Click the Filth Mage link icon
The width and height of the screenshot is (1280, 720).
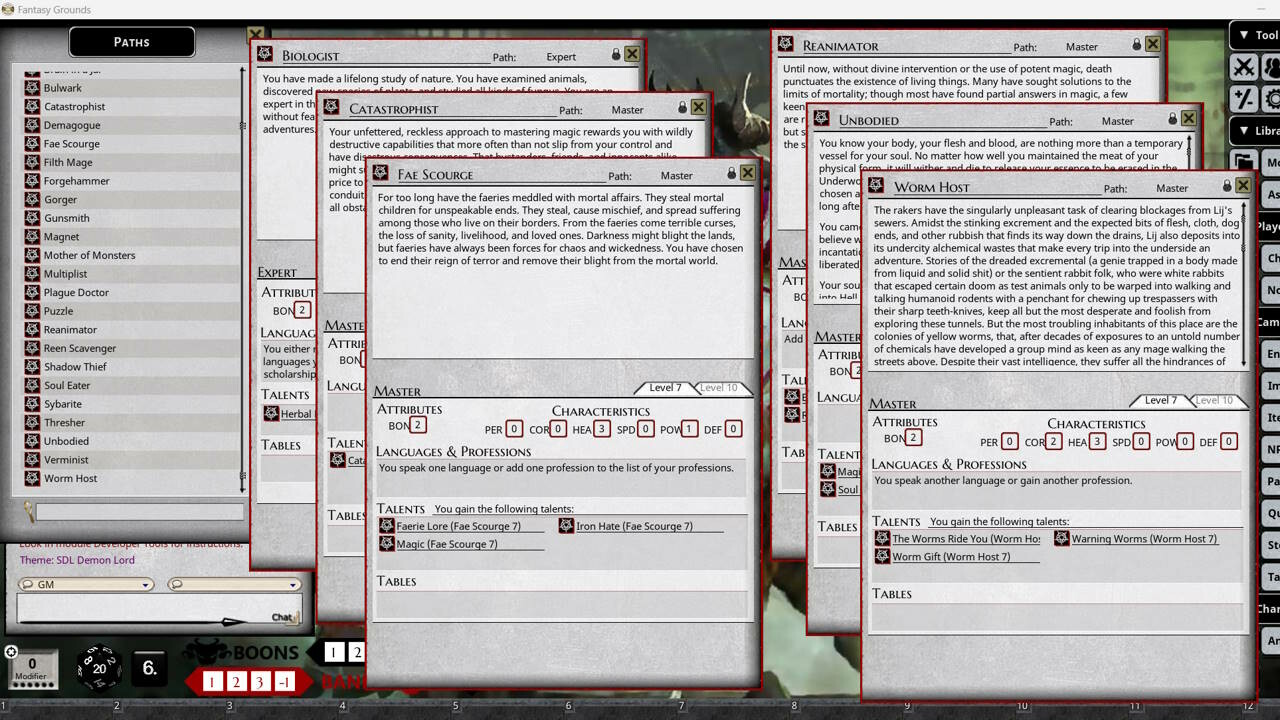click(32, 162)
